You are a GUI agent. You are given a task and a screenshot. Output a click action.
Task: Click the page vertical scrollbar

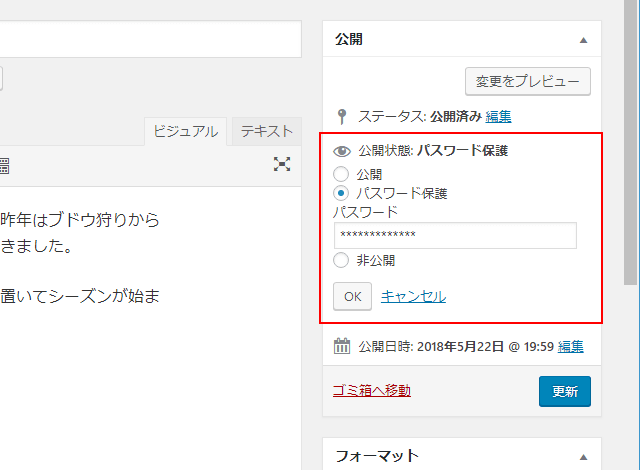coord(631,143)
